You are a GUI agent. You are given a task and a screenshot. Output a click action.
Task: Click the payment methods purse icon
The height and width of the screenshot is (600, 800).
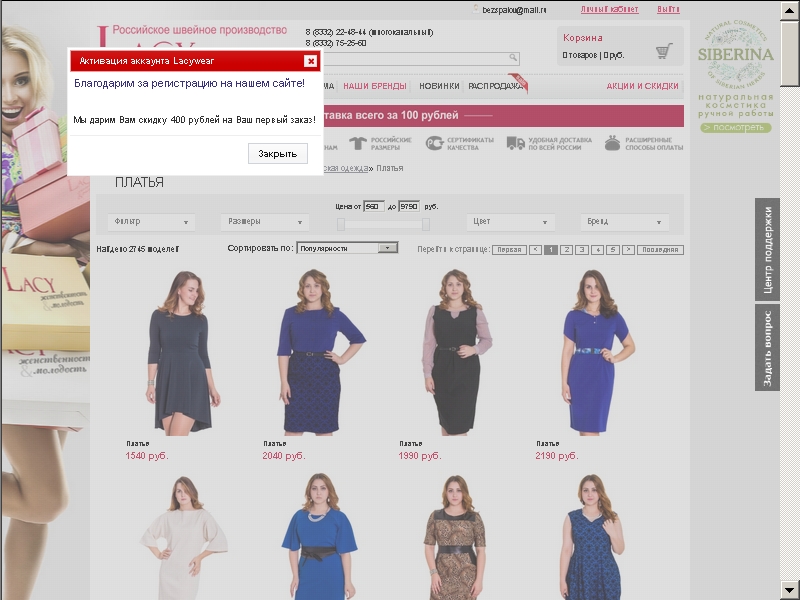(612, 143)
